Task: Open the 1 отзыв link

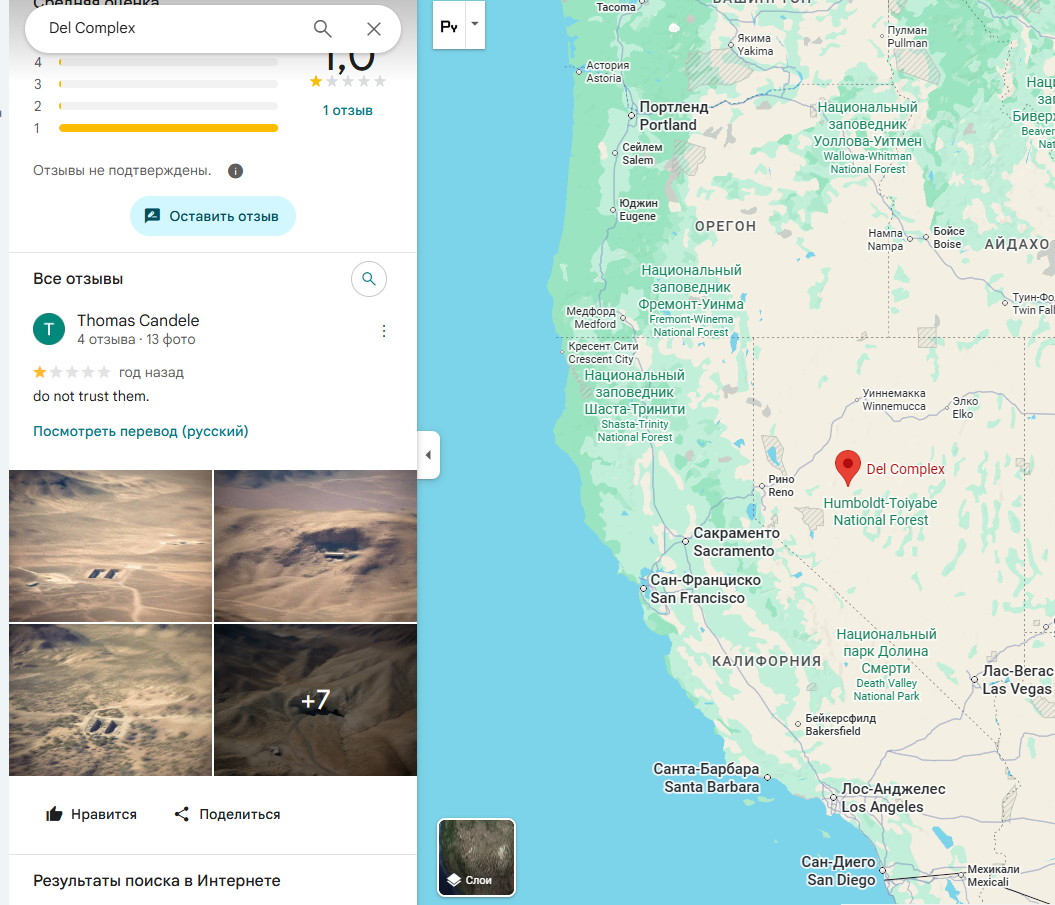Action: click(x=347, y=110)
